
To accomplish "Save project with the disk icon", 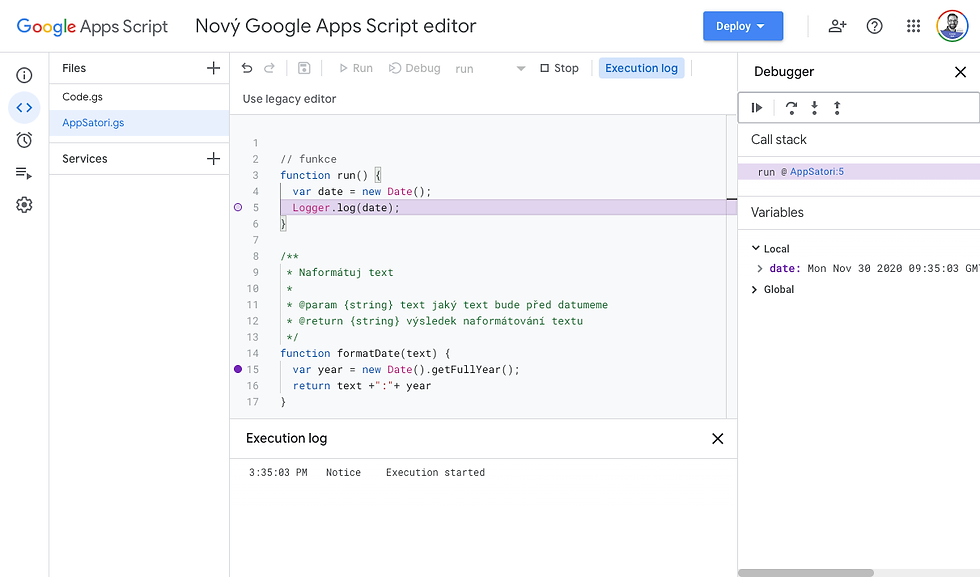I will (304, 68).
